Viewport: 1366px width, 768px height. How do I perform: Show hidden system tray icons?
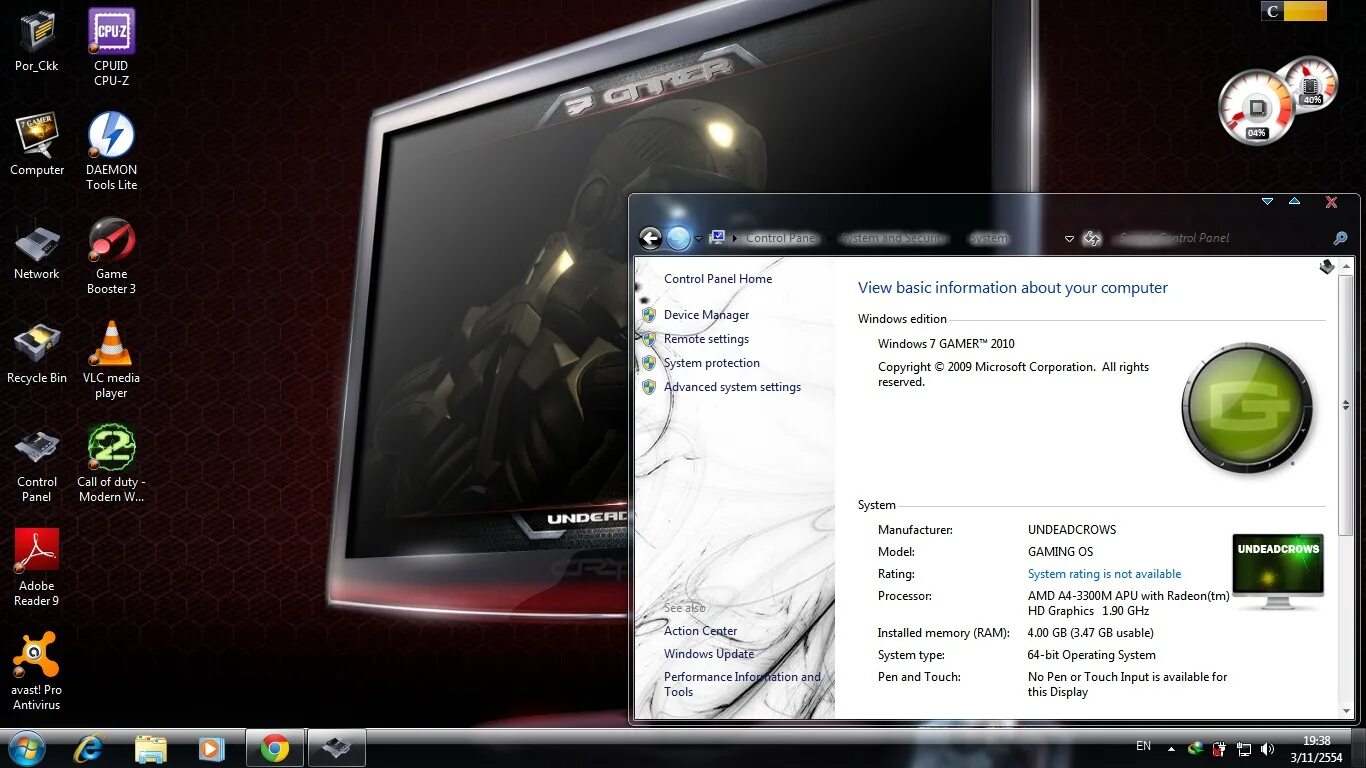point(1171,748)
